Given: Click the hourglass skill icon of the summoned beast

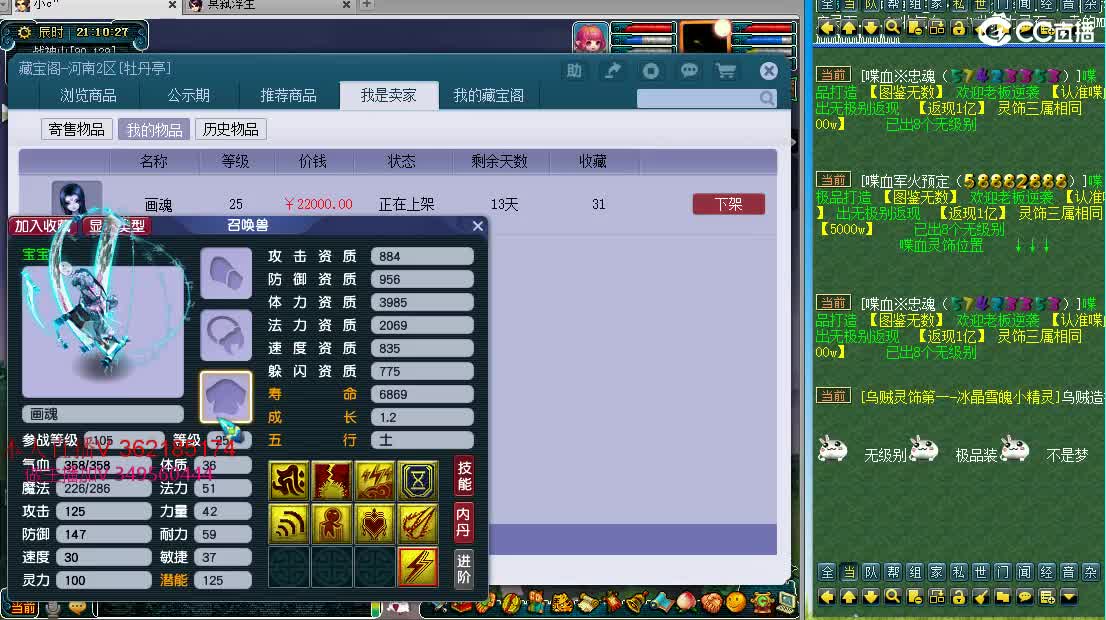Looking at the screenshot, I should 418,480.
